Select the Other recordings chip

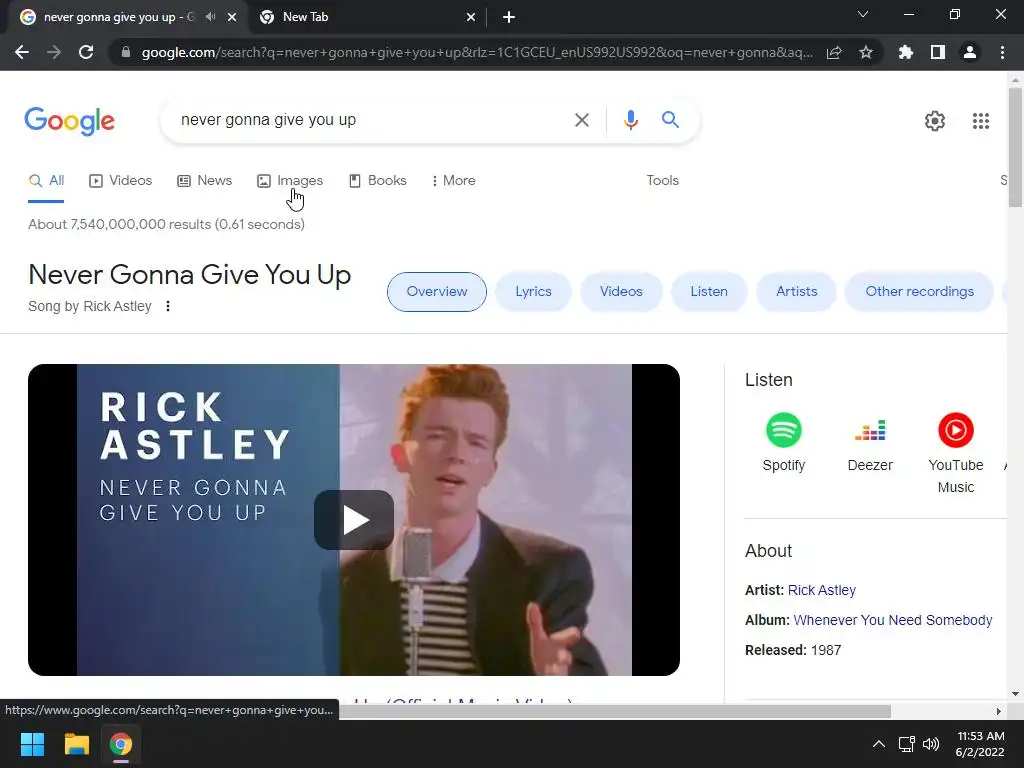pos(920,292)
